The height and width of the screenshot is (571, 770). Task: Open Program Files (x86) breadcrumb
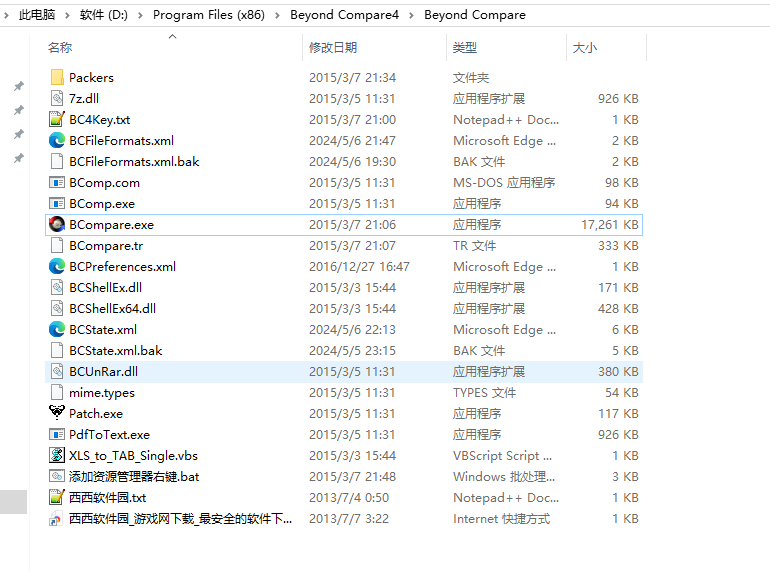(x=209, y=15)
